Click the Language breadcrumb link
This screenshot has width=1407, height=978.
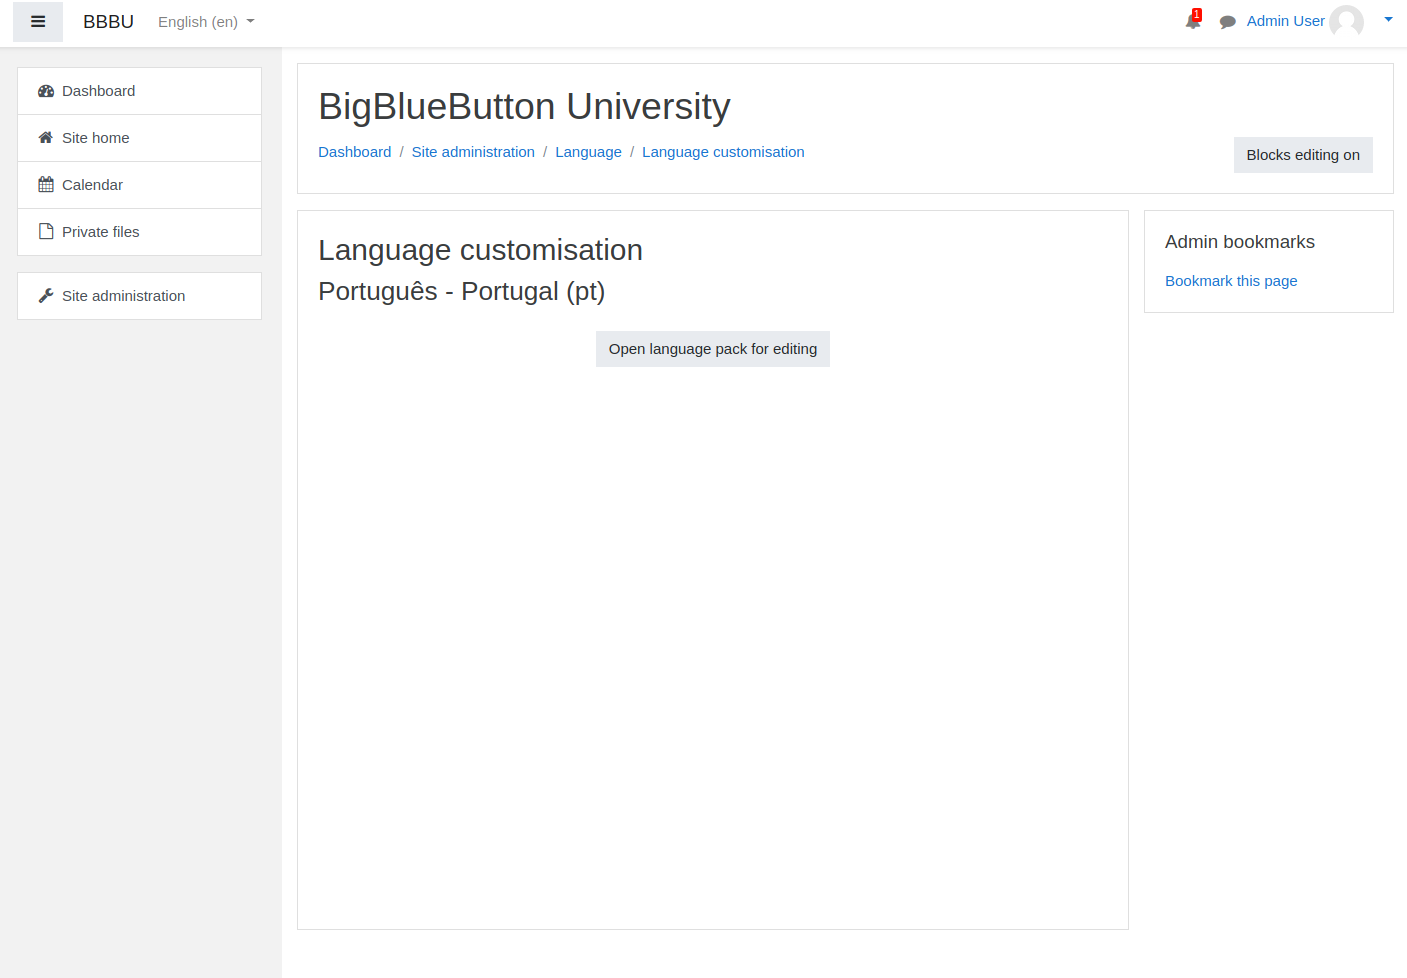coord(588,152)
